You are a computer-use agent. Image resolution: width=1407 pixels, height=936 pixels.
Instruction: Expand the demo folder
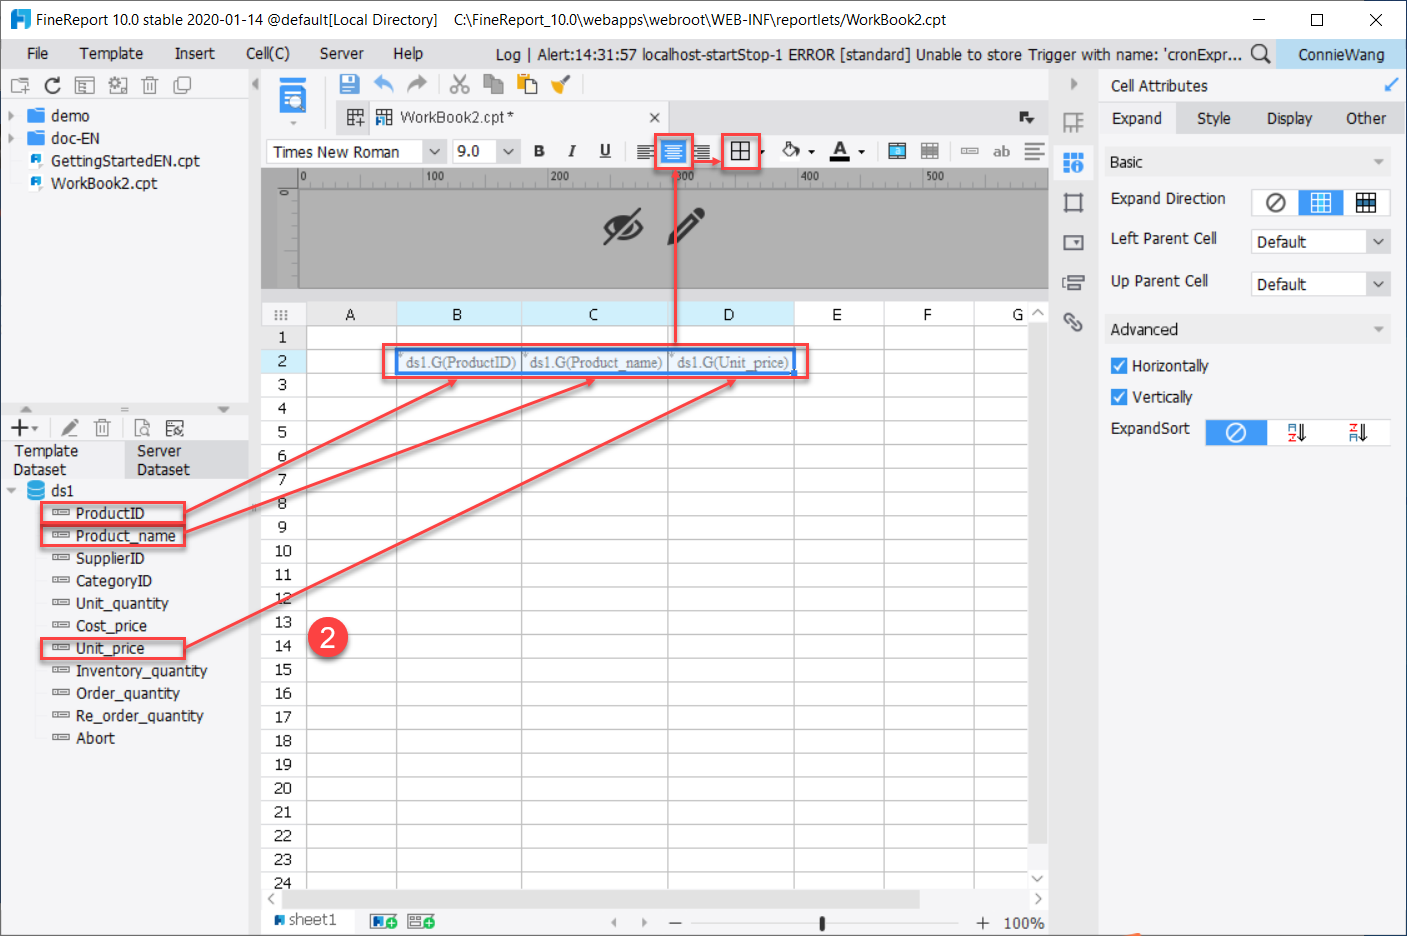(11, 115)
